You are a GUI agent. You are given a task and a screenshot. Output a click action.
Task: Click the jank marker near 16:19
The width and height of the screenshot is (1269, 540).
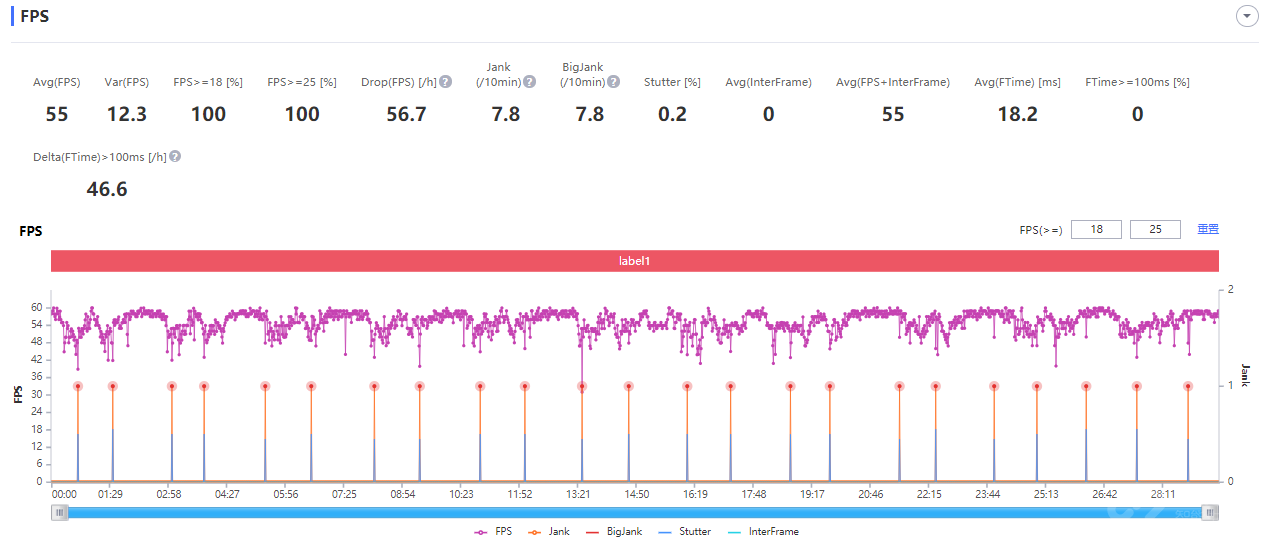pyautogui.click(x=687, y=386)
